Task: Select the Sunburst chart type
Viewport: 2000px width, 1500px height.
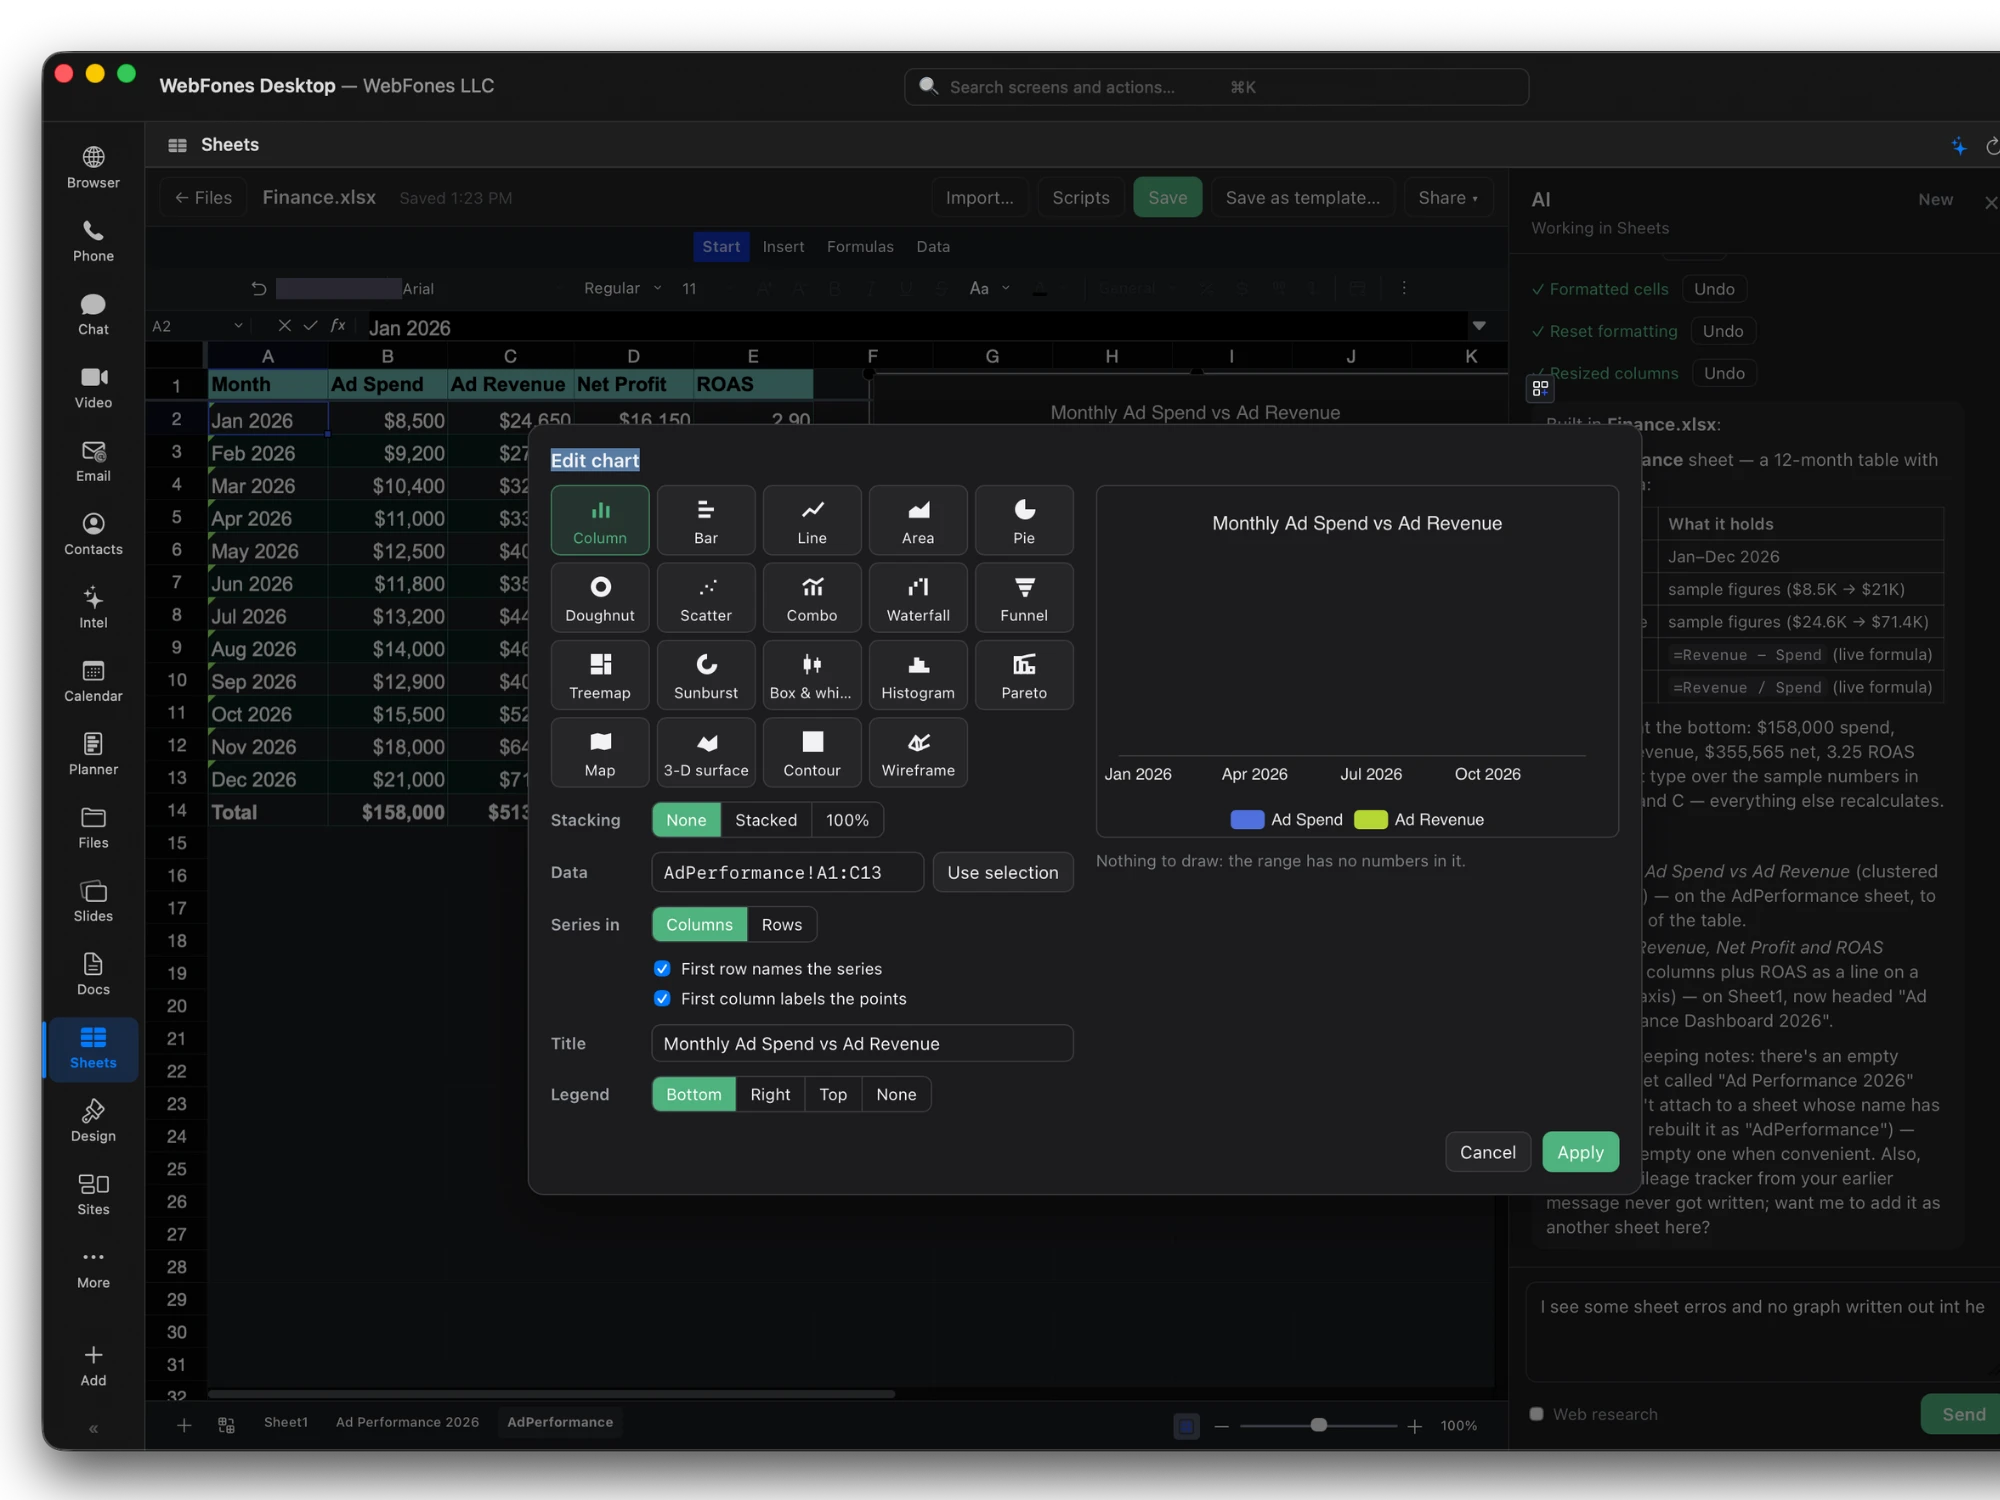Action: click(x=705, y=675)
